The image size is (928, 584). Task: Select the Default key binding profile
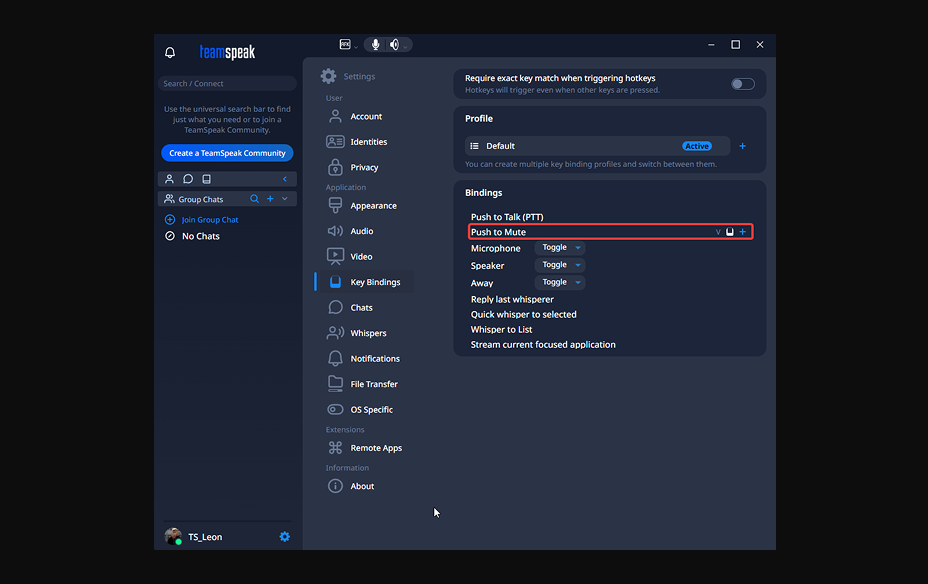point(597,146)
